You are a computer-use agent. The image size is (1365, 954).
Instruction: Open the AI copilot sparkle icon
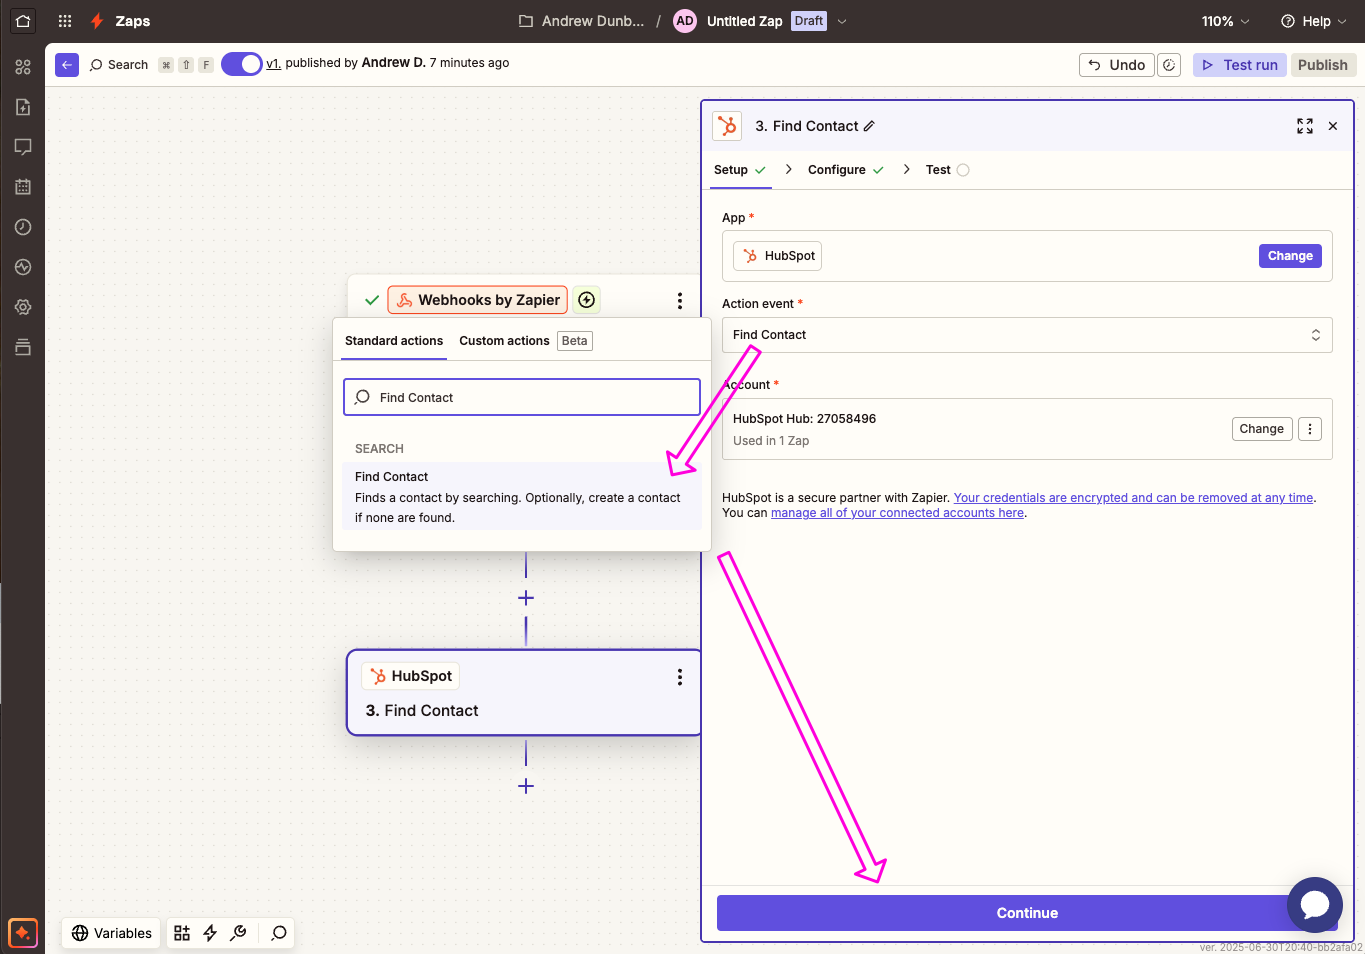23,933
